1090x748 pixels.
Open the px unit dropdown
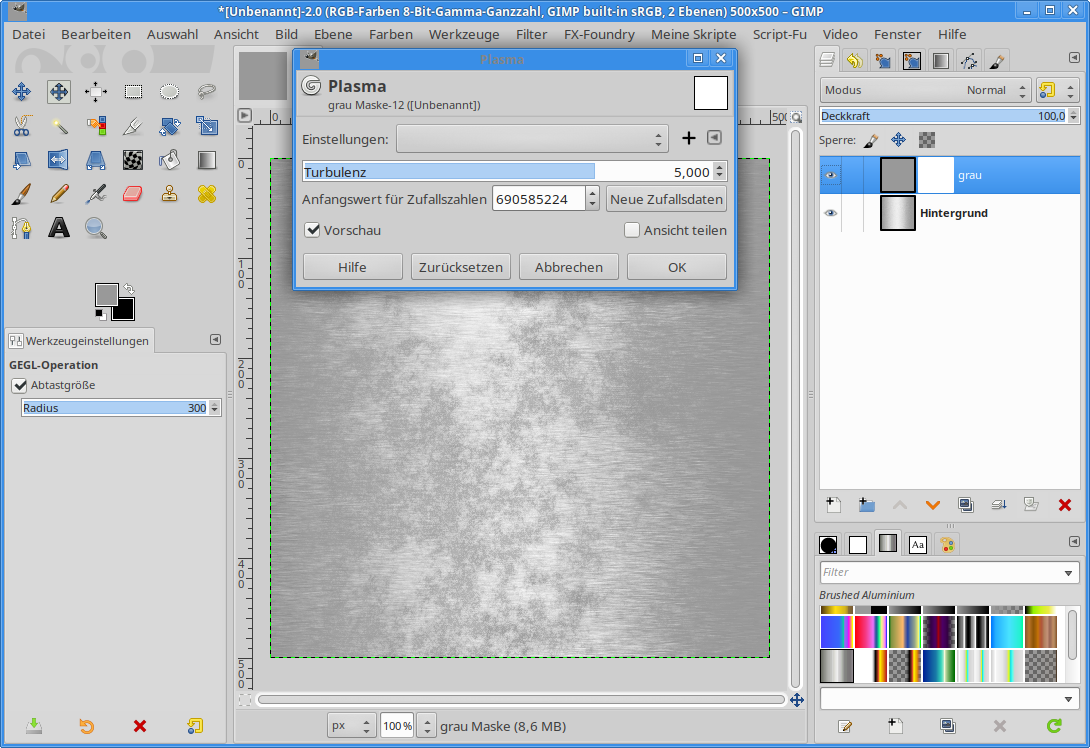click(x=352, y=726)
